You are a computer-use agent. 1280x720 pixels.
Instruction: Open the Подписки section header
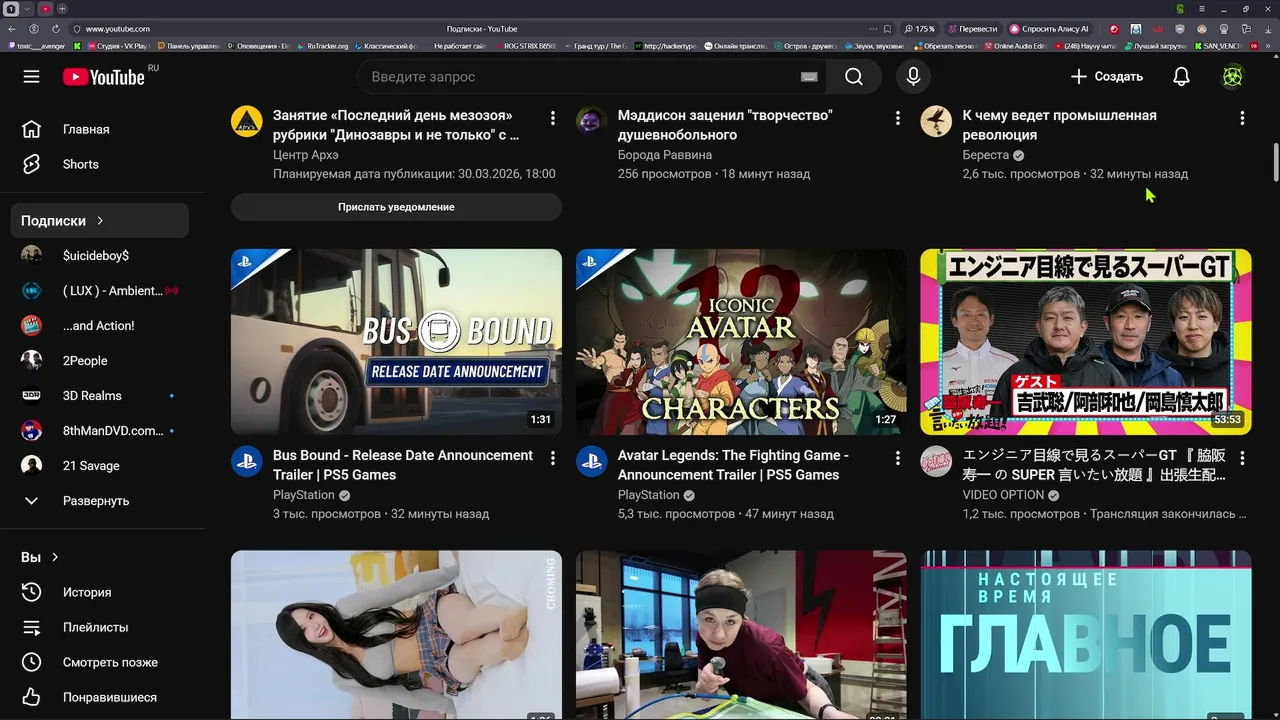click(100, 221)
